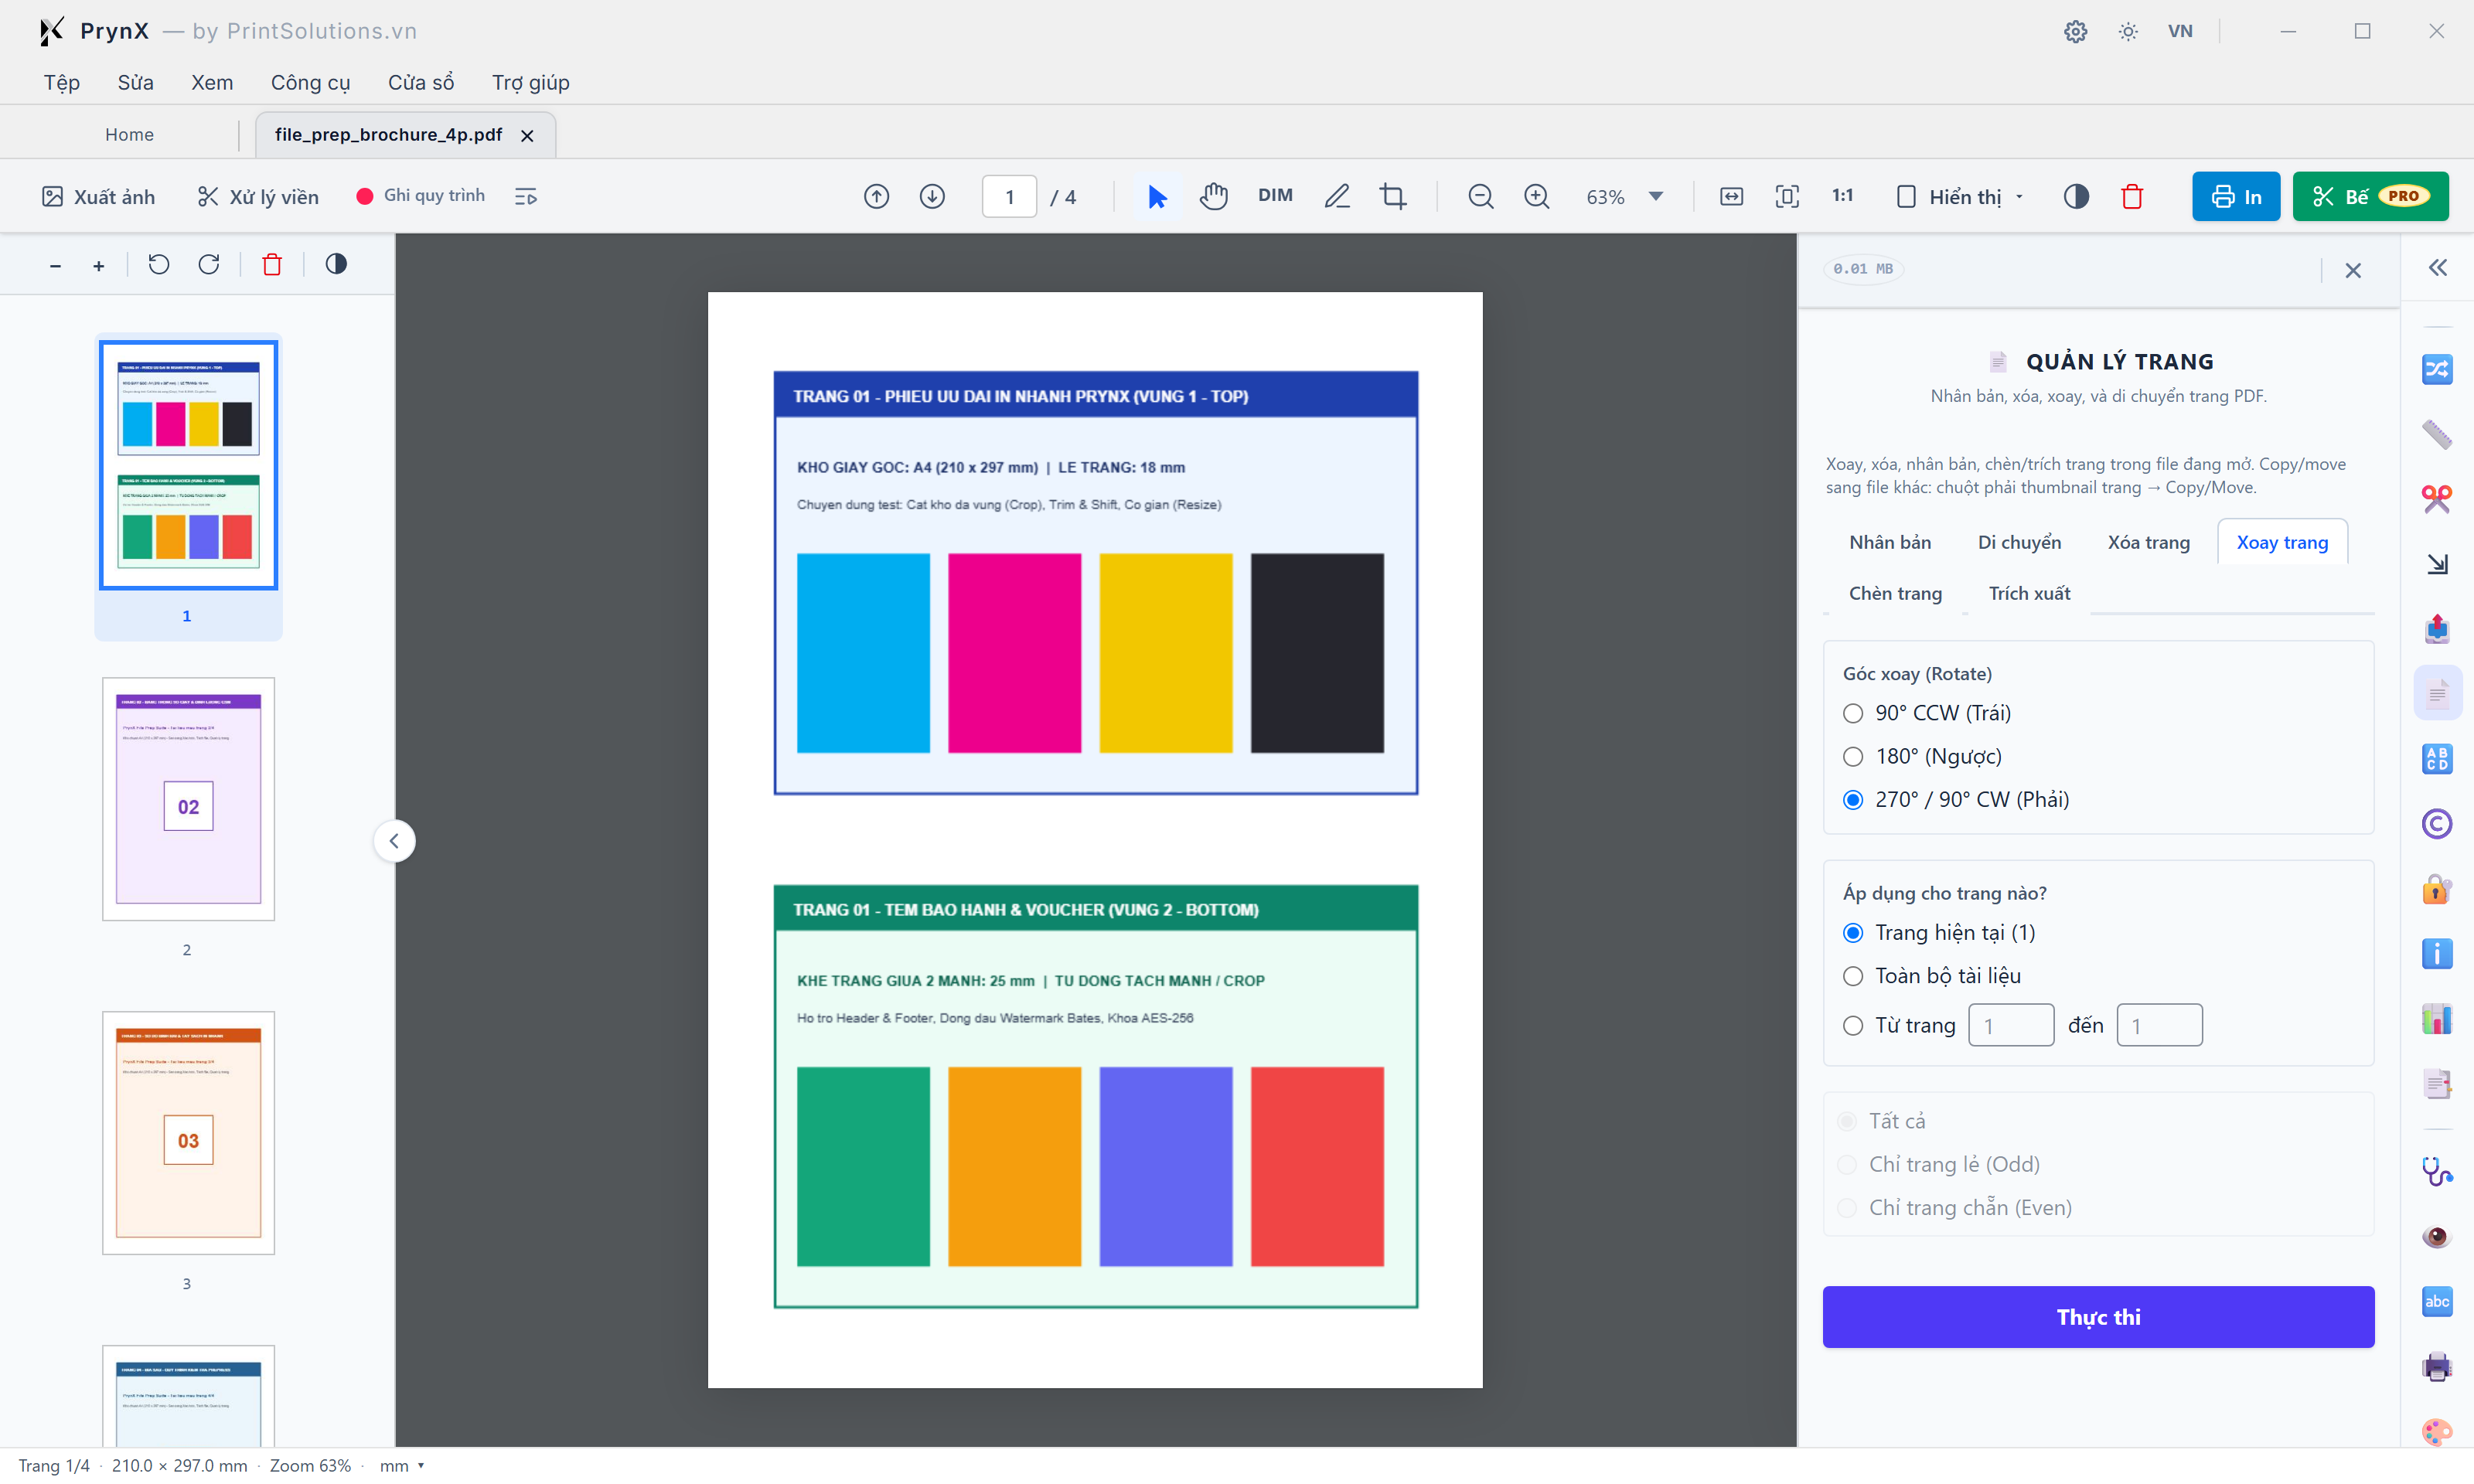Fit page to width

click(x=1731, y=196)
